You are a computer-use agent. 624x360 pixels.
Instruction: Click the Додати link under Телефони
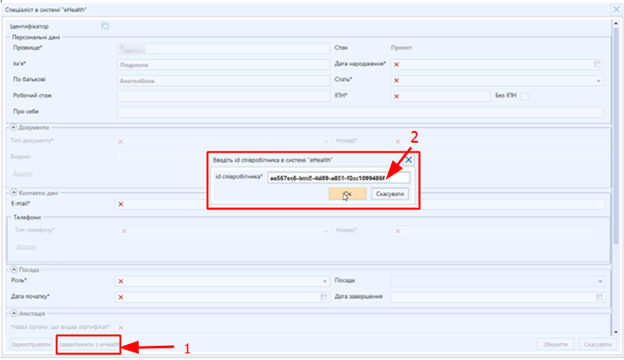(x=26, y=247)
